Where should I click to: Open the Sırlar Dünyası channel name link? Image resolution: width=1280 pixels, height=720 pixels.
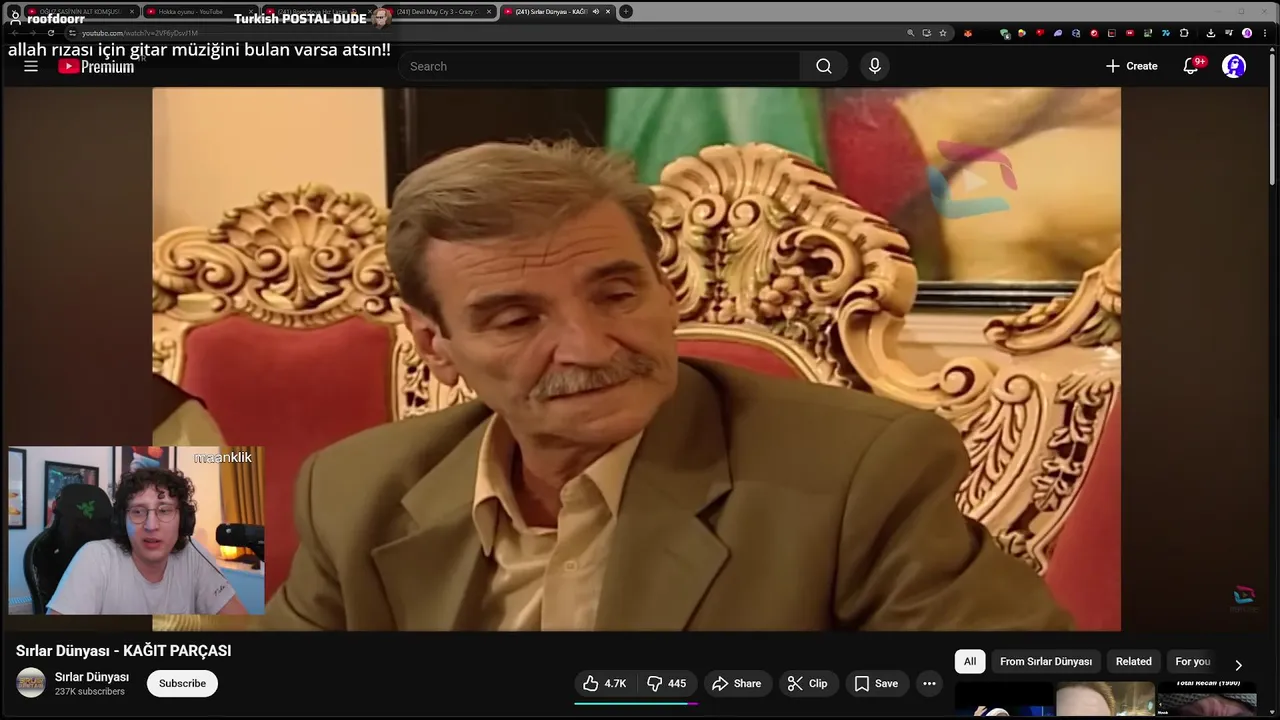[x=92, y=677]
